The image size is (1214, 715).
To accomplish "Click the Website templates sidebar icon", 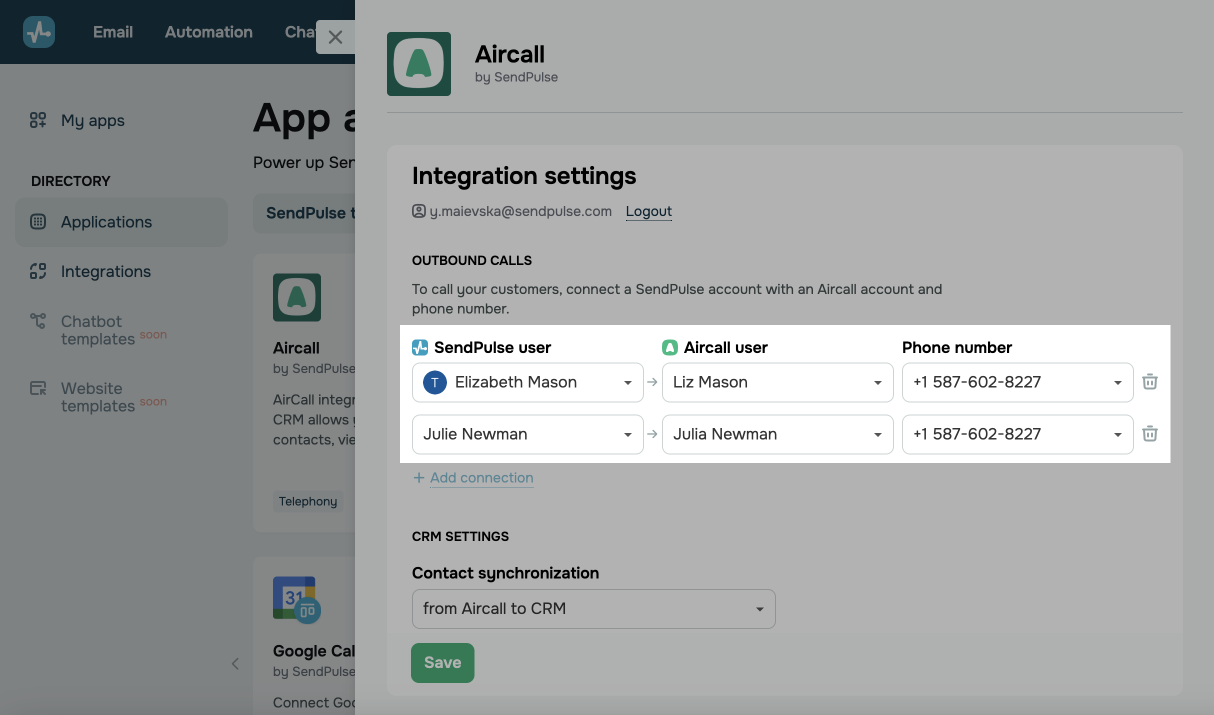I will click(38, 388).
